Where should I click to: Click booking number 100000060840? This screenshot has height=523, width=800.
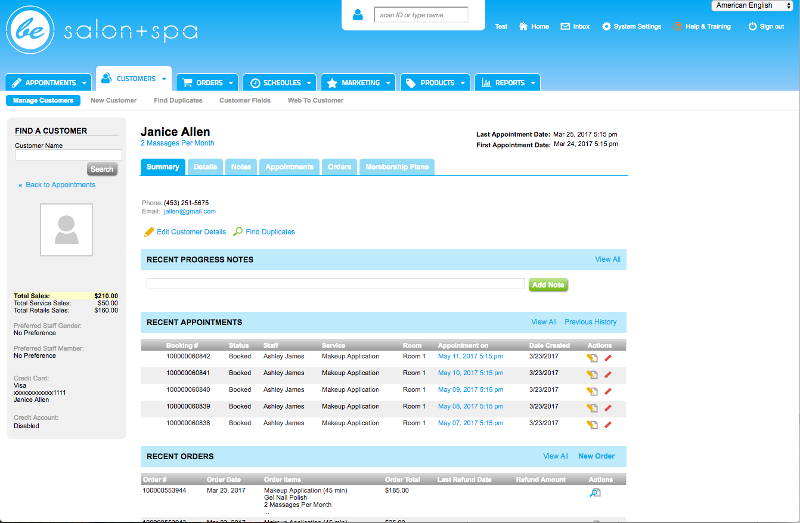[x=188, y=389]
